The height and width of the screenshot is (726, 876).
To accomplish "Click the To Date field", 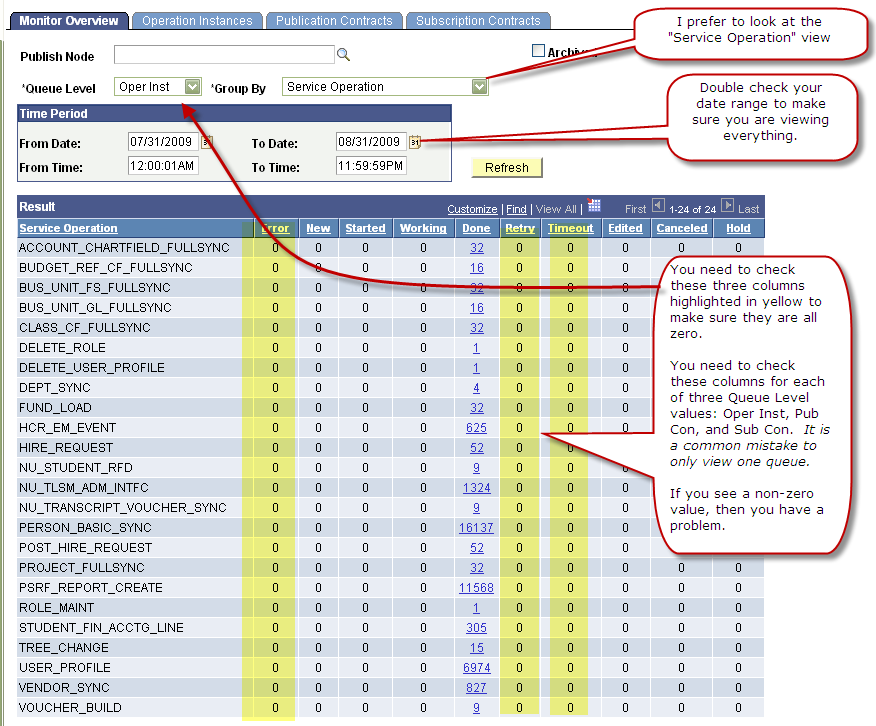I will [x=371, y=142].
